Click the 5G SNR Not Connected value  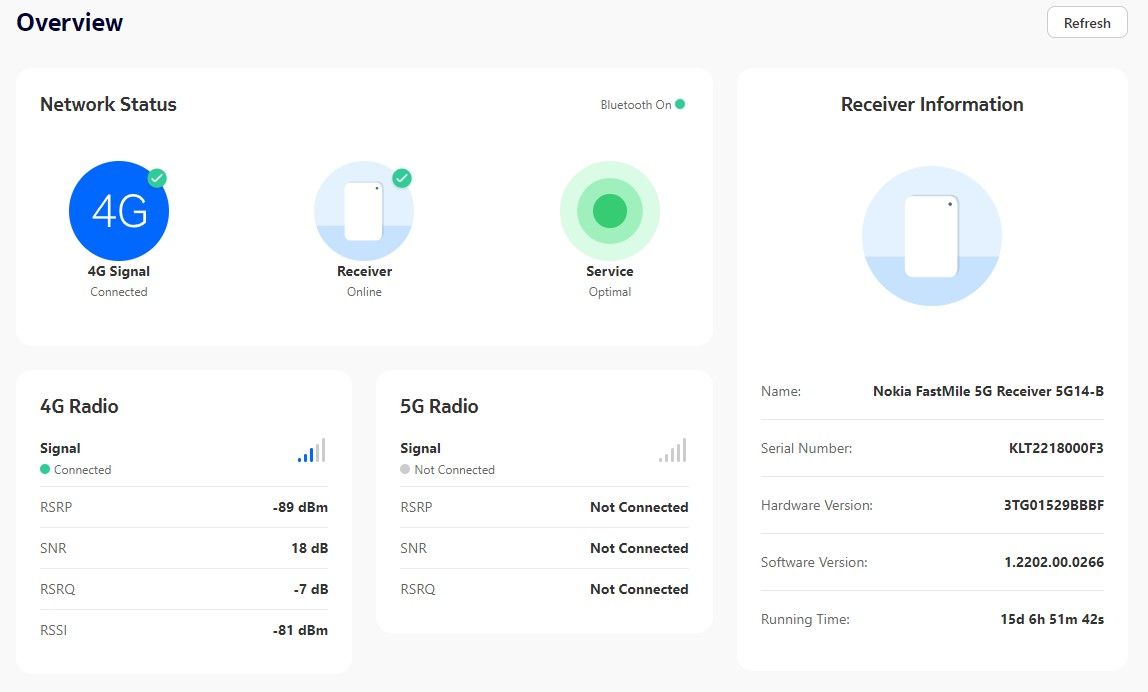pos(639,548)
